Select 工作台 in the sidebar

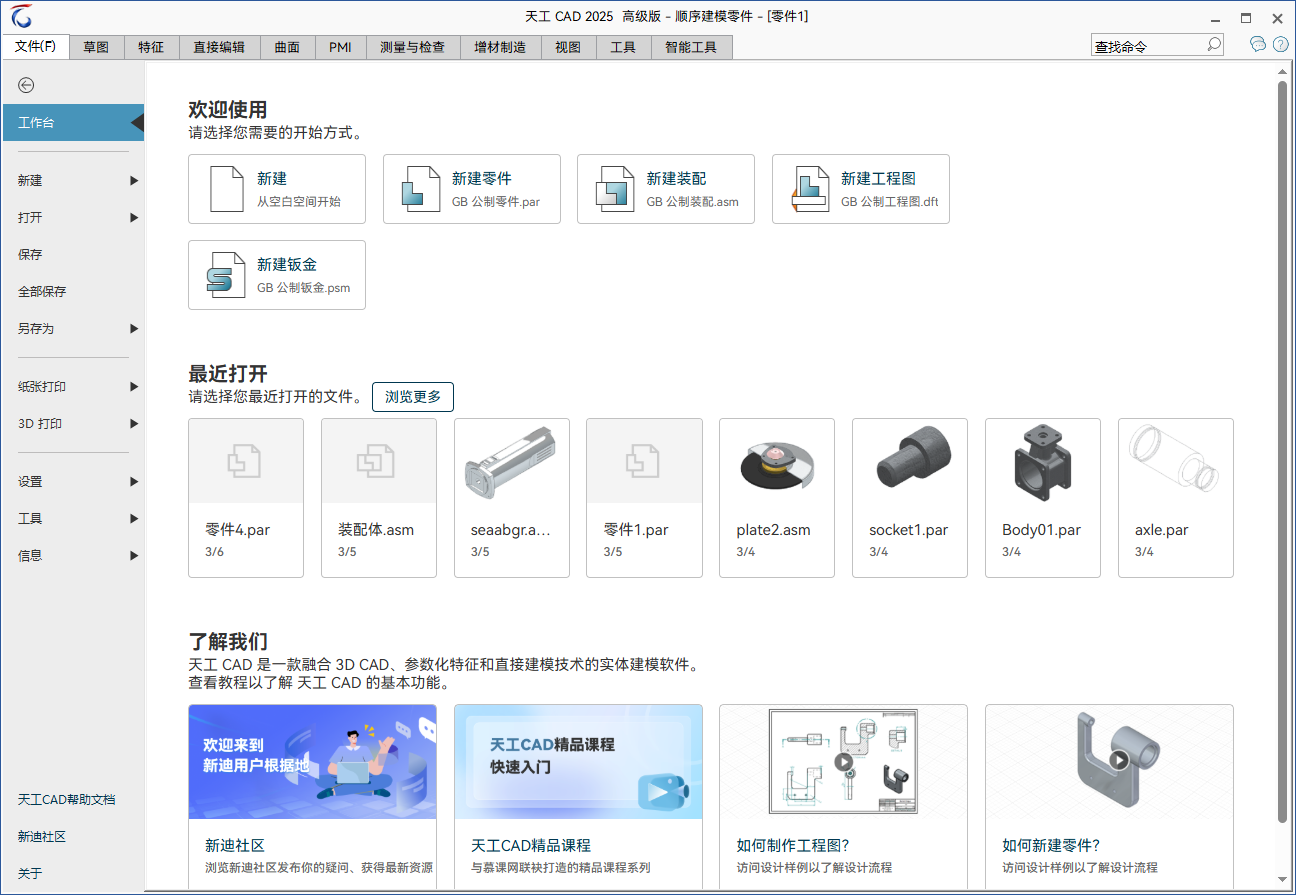[x=73, y=123]
